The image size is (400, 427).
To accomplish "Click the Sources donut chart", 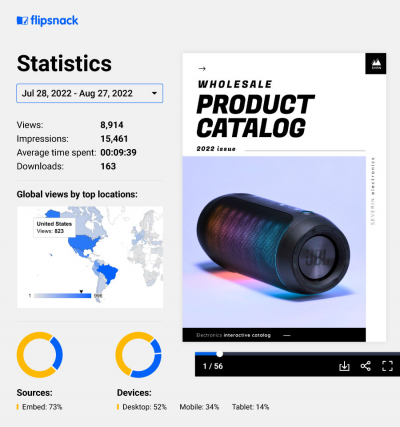I will 40,355.
